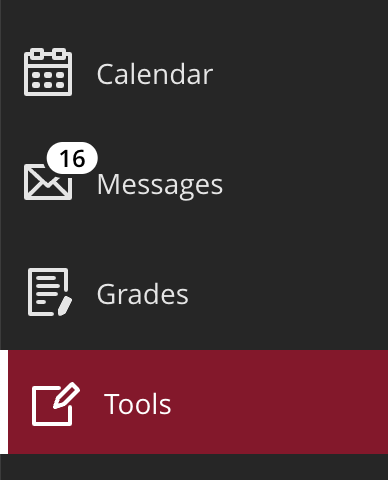Viewport: 388px width, 480px height.
Task: Click the "Calendar" text label
Action: pos(155,74)
